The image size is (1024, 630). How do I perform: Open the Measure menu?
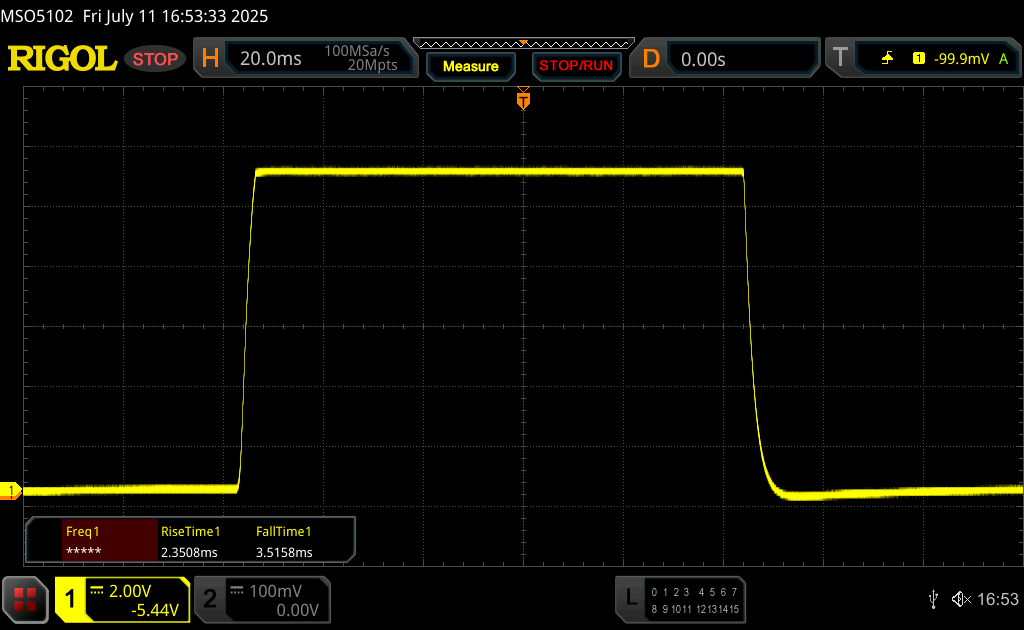(471, 67)
